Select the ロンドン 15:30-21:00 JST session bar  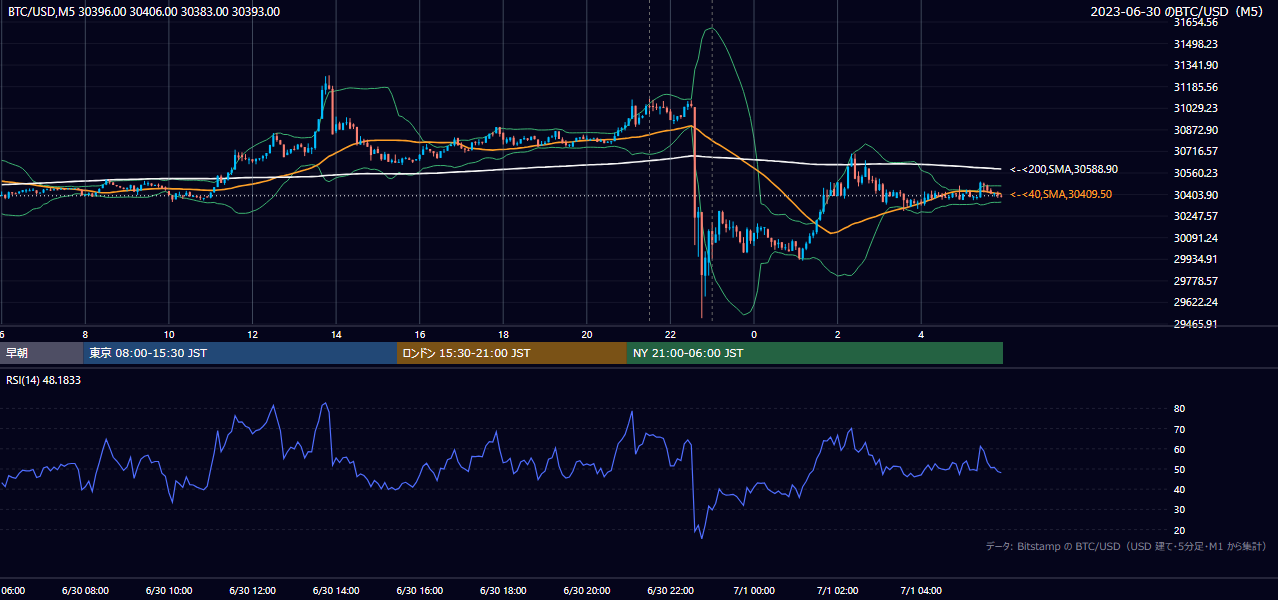click(512, 353)
